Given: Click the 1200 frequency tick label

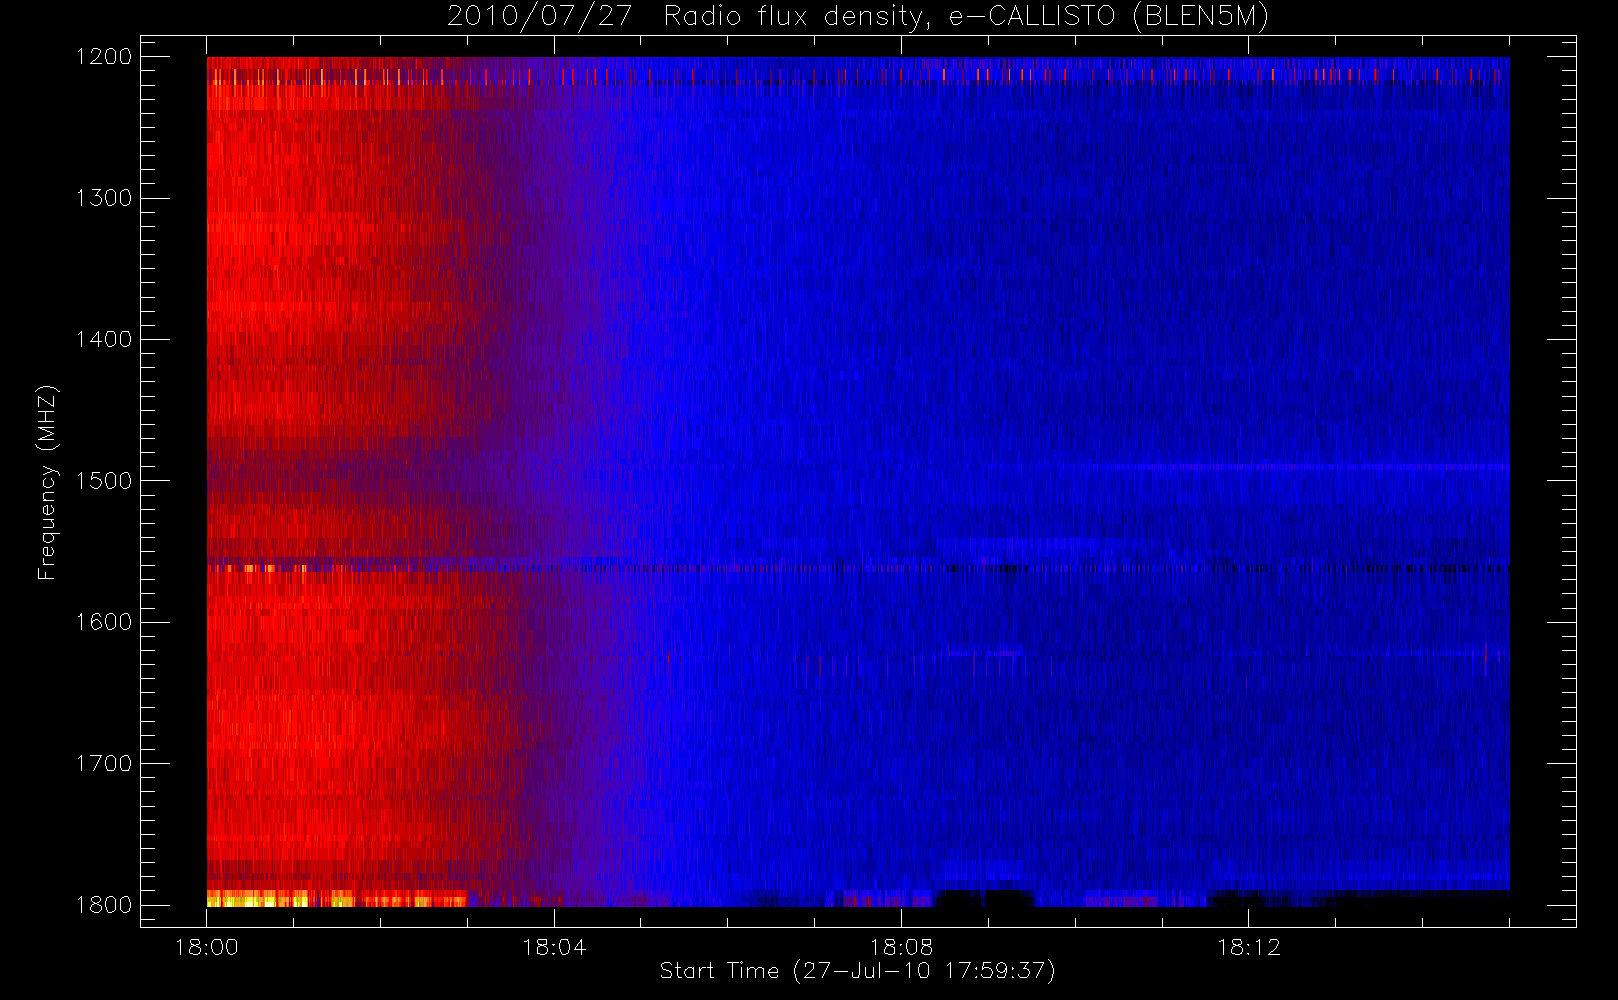Looking at the screenshot, I should click(104, 57).
